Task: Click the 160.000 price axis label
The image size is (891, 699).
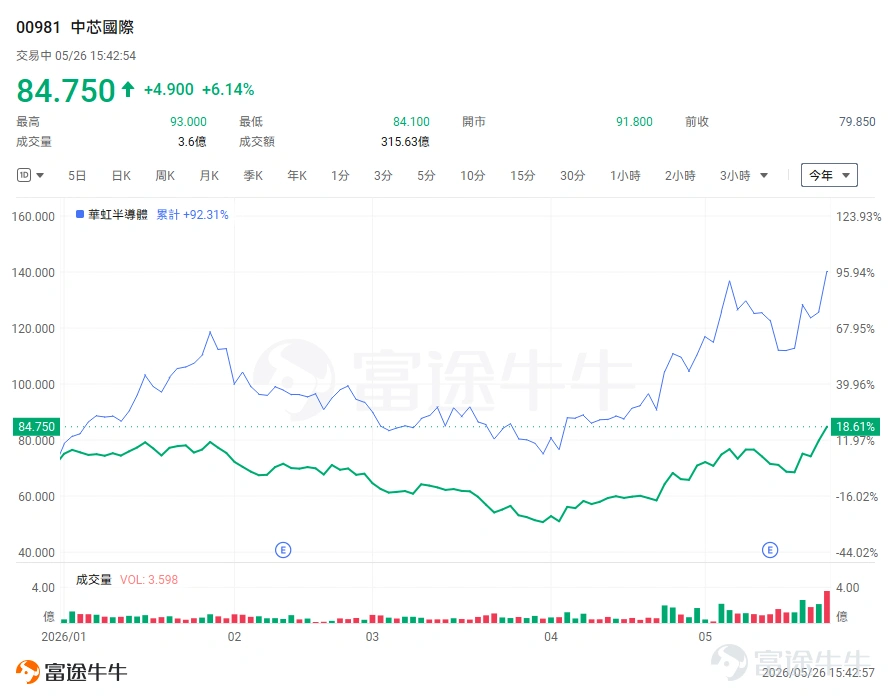Action: (33, 217)
